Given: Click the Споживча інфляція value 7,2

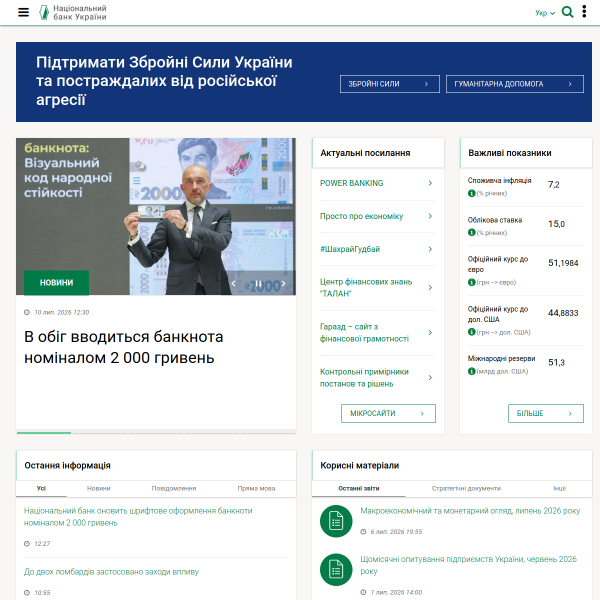Looking at the screenshot, I should pyautogui.click(x=554, y=185).
